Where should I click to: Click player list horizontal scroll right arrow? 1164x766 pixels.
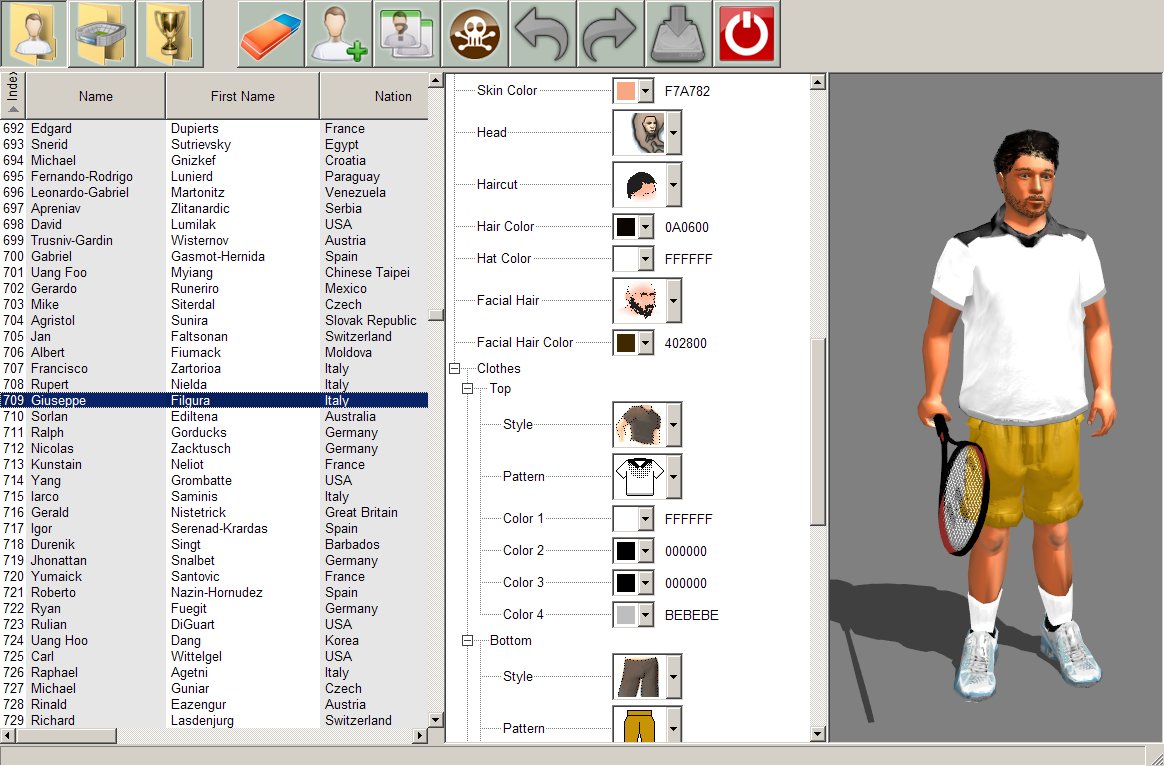(x=420, y=736)
